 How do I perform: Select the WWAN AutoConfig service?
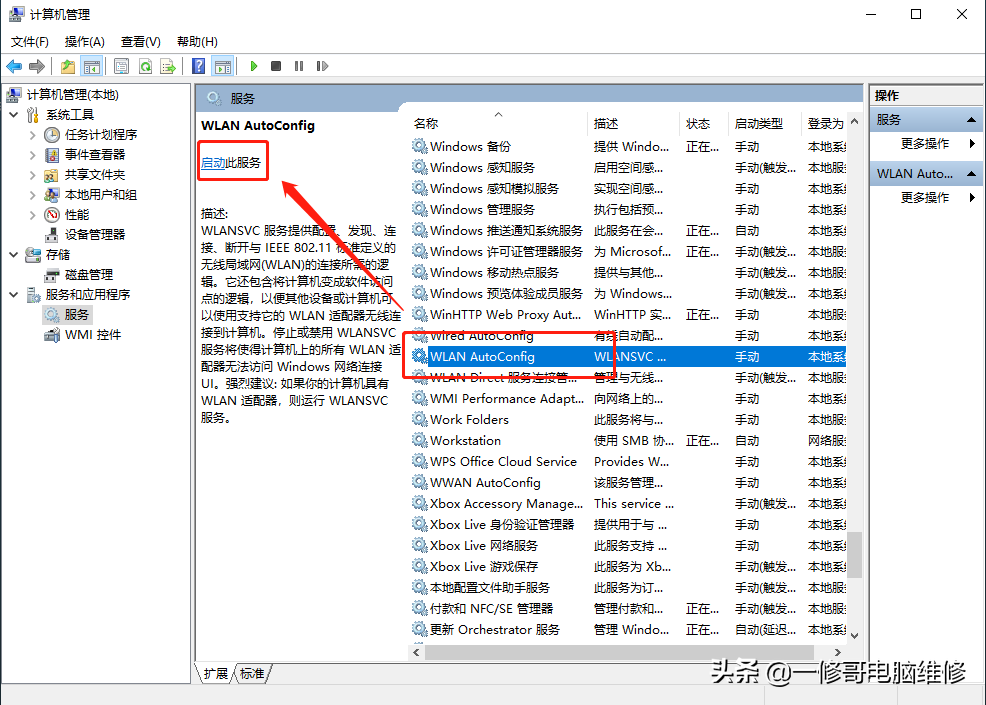628,483
